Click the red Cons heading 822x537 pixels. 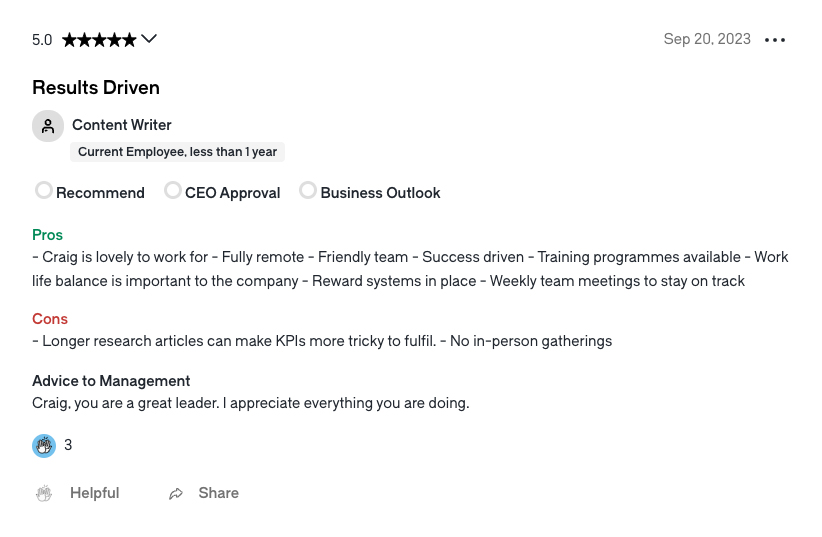[50, 319]
